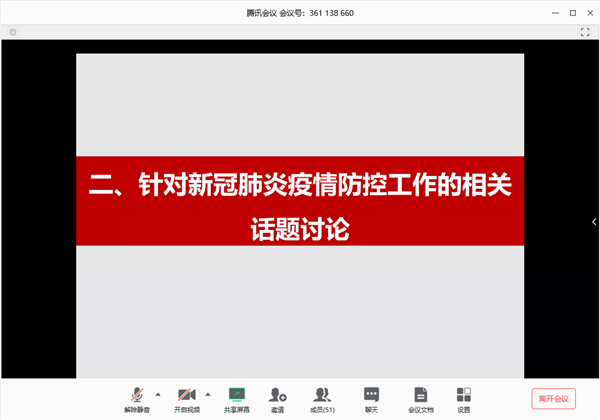Screen dimensions: 600x420
Task: Click the black area left of the shared slide
Action: coord(38,210)
